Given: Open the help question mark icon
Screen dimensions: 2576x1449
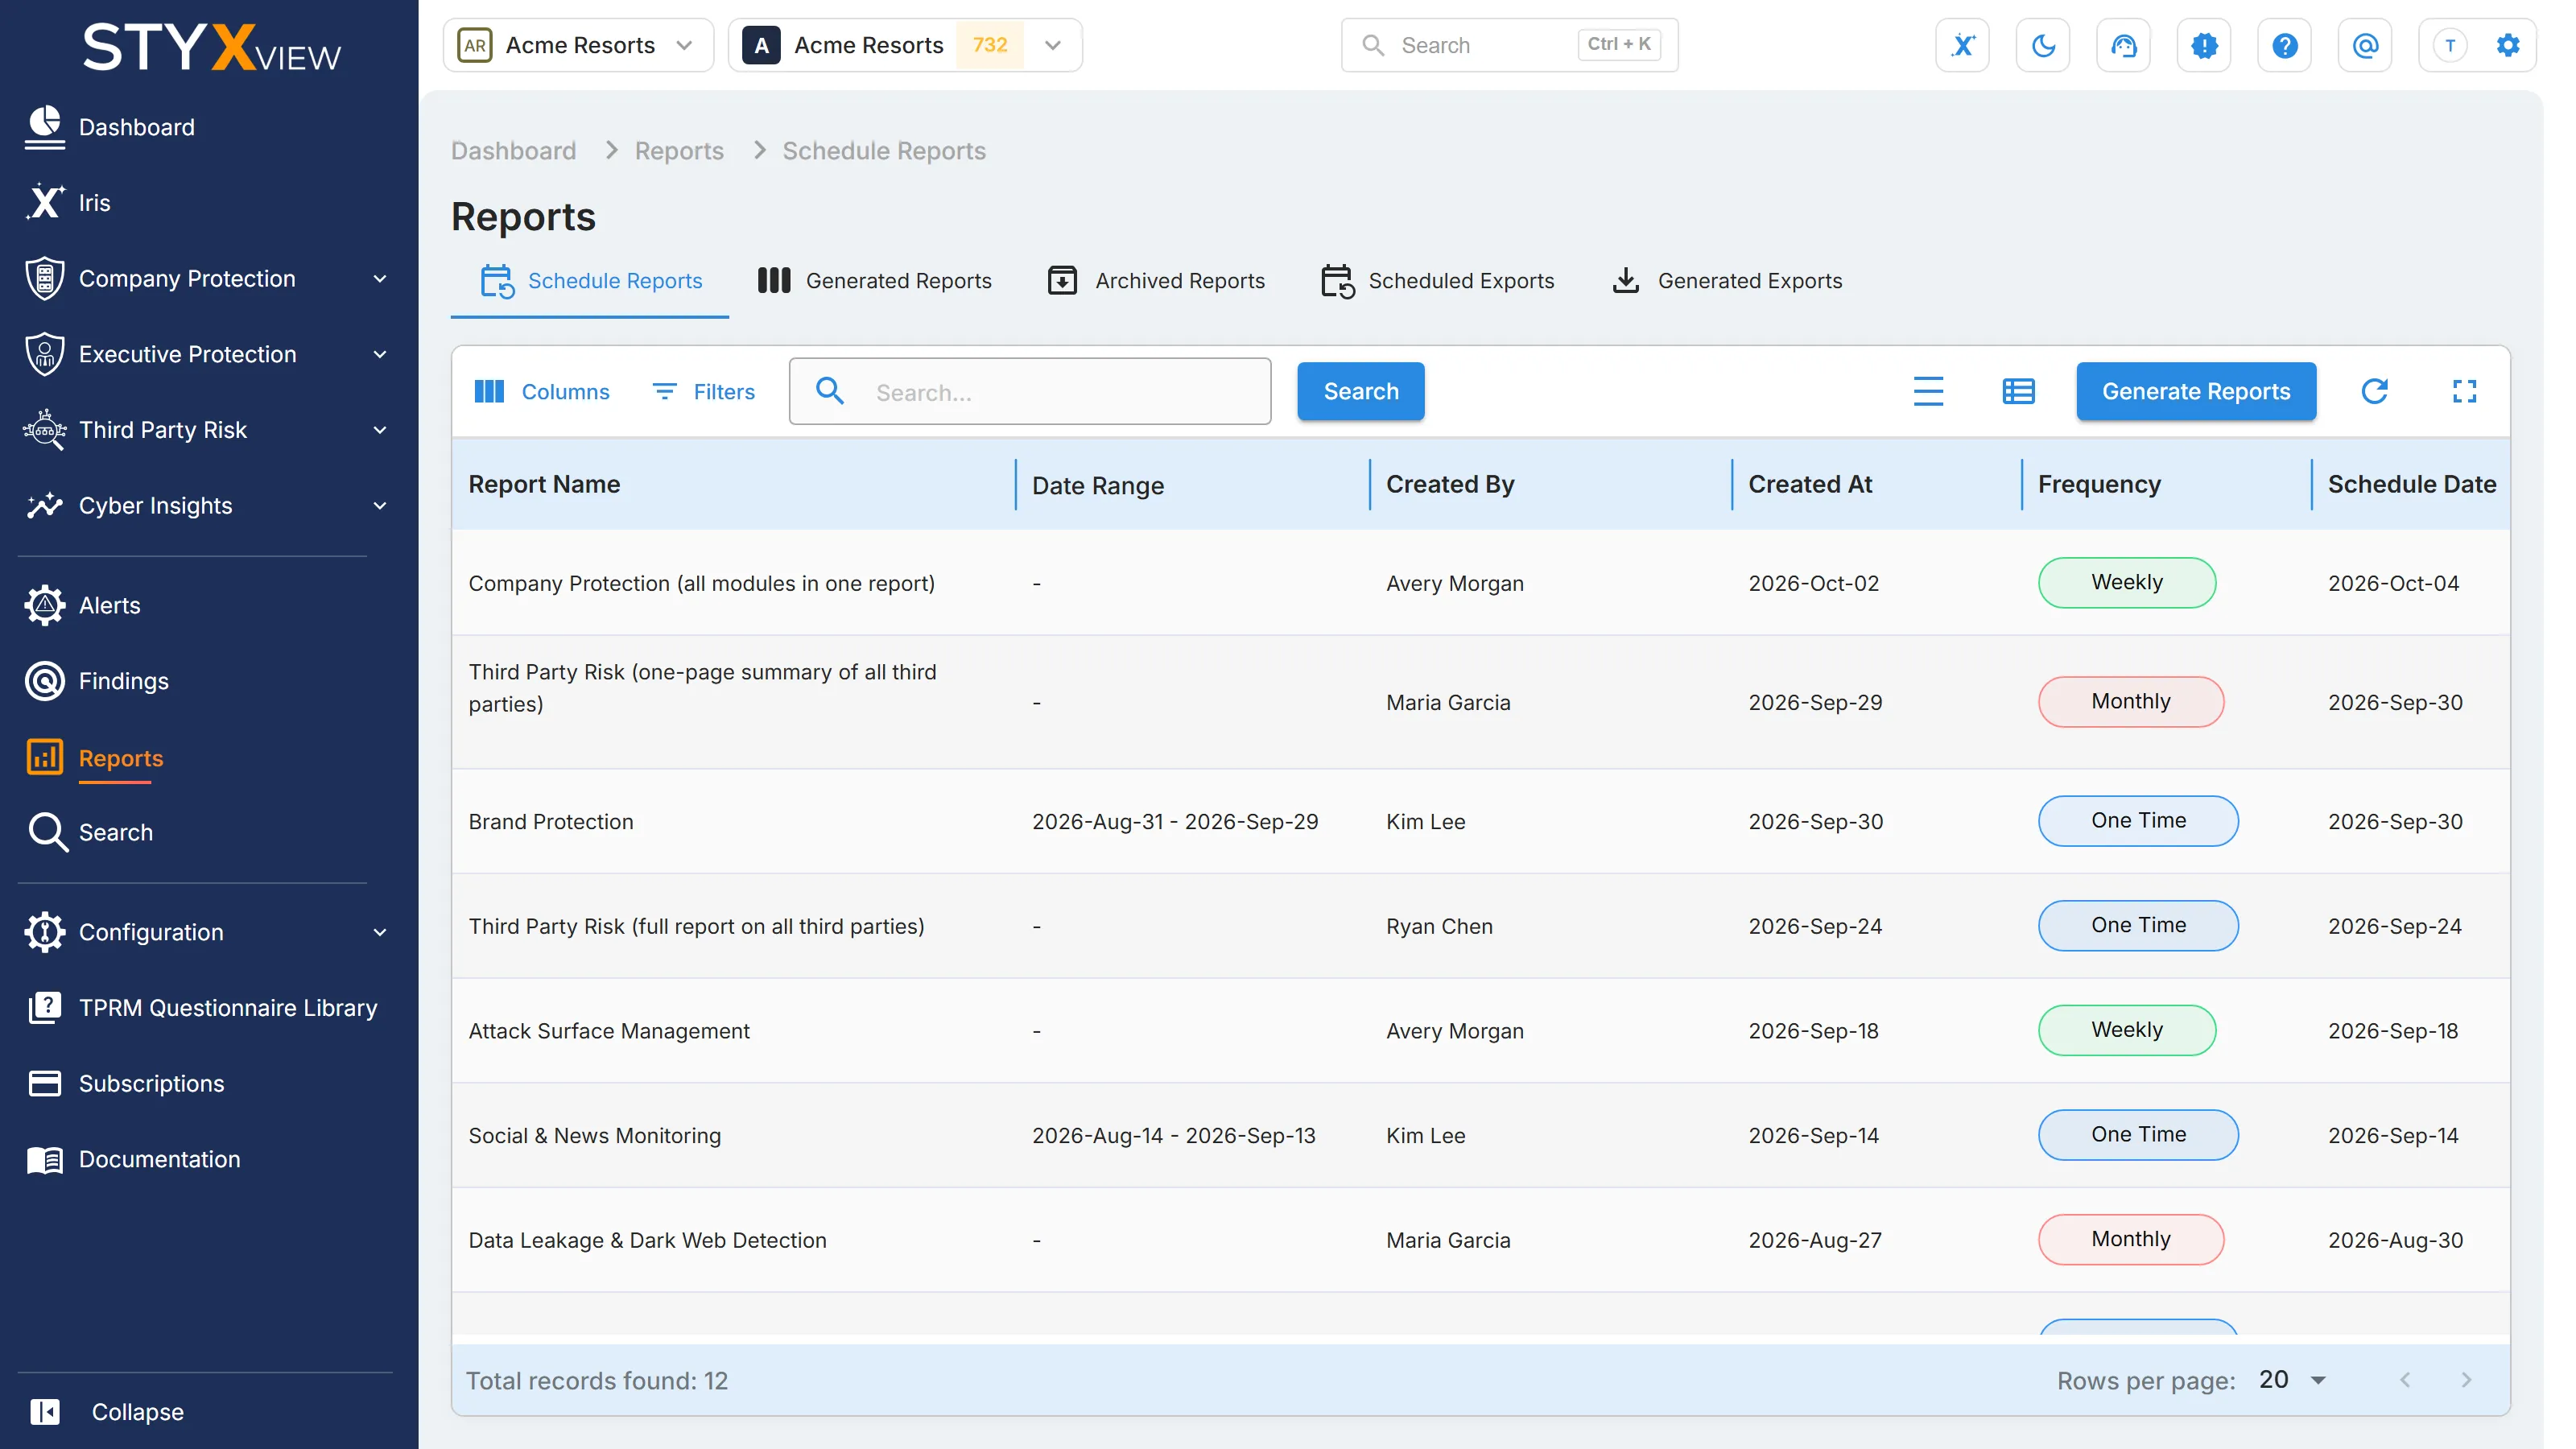Looking at the screenshot, I should (x=2284, y=45).
